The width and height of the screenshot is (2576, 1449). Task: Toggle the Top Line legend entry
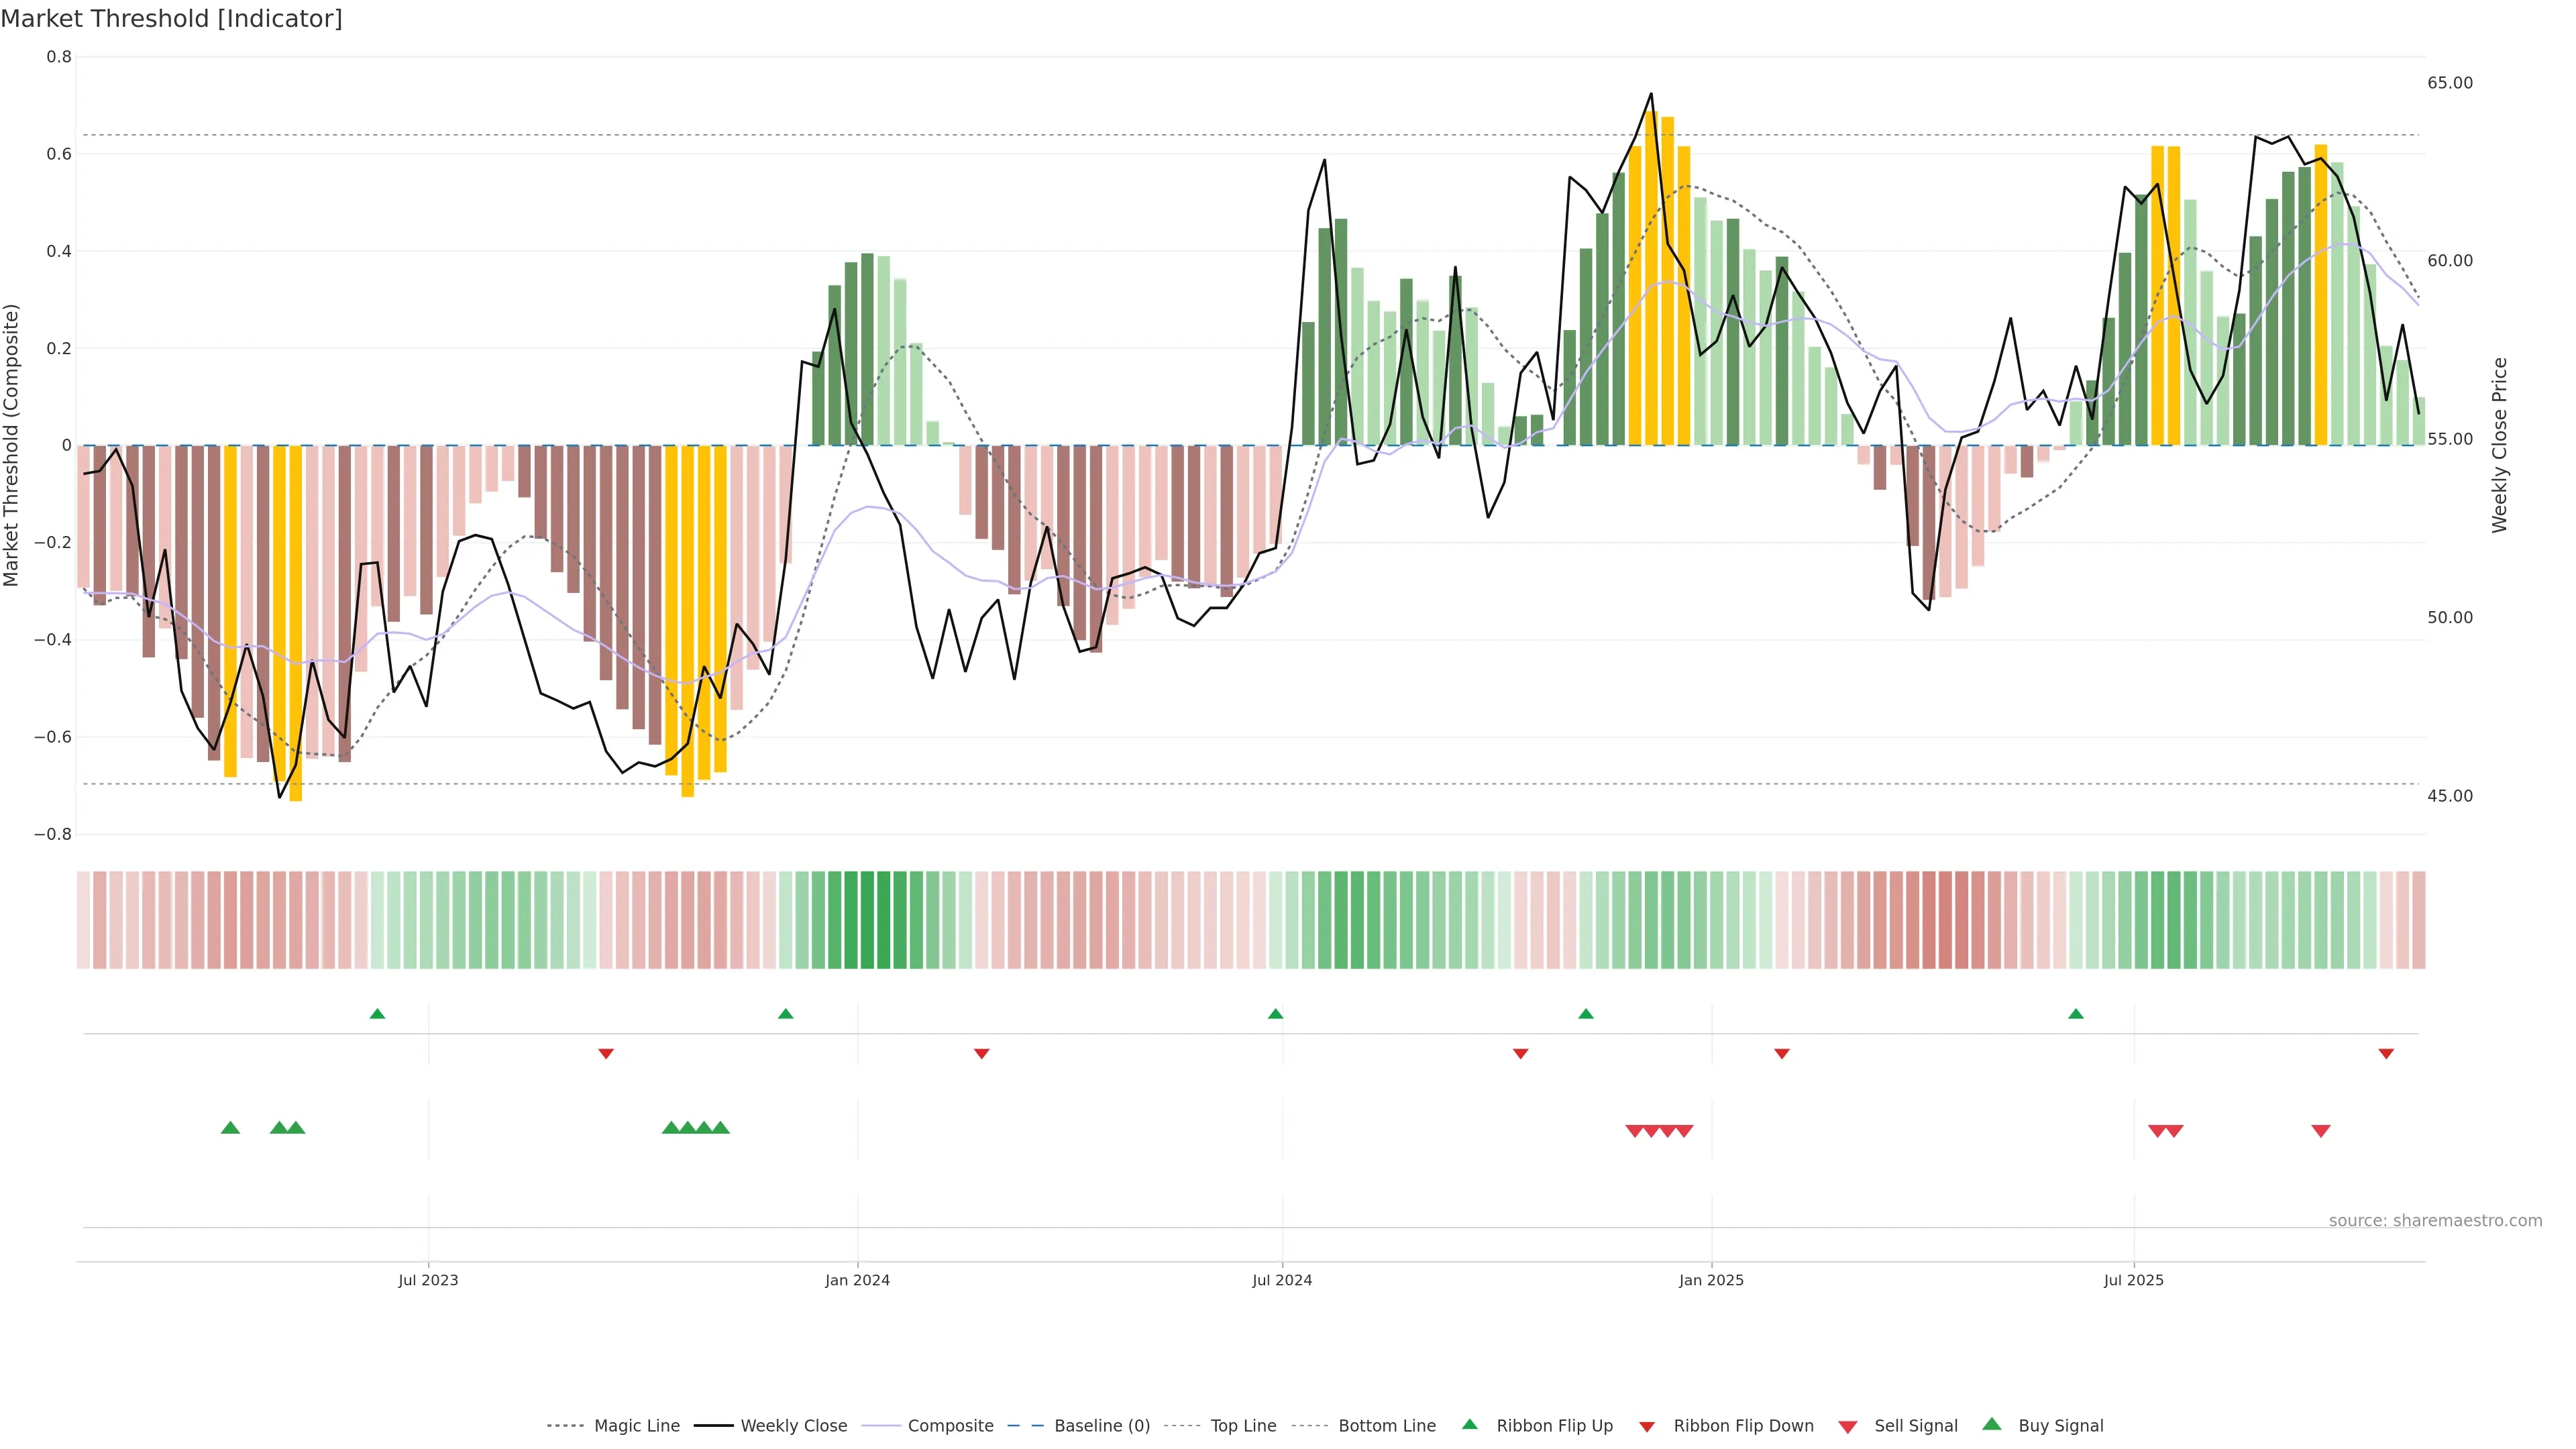pyautogui.click(x=1243, y=1426)
